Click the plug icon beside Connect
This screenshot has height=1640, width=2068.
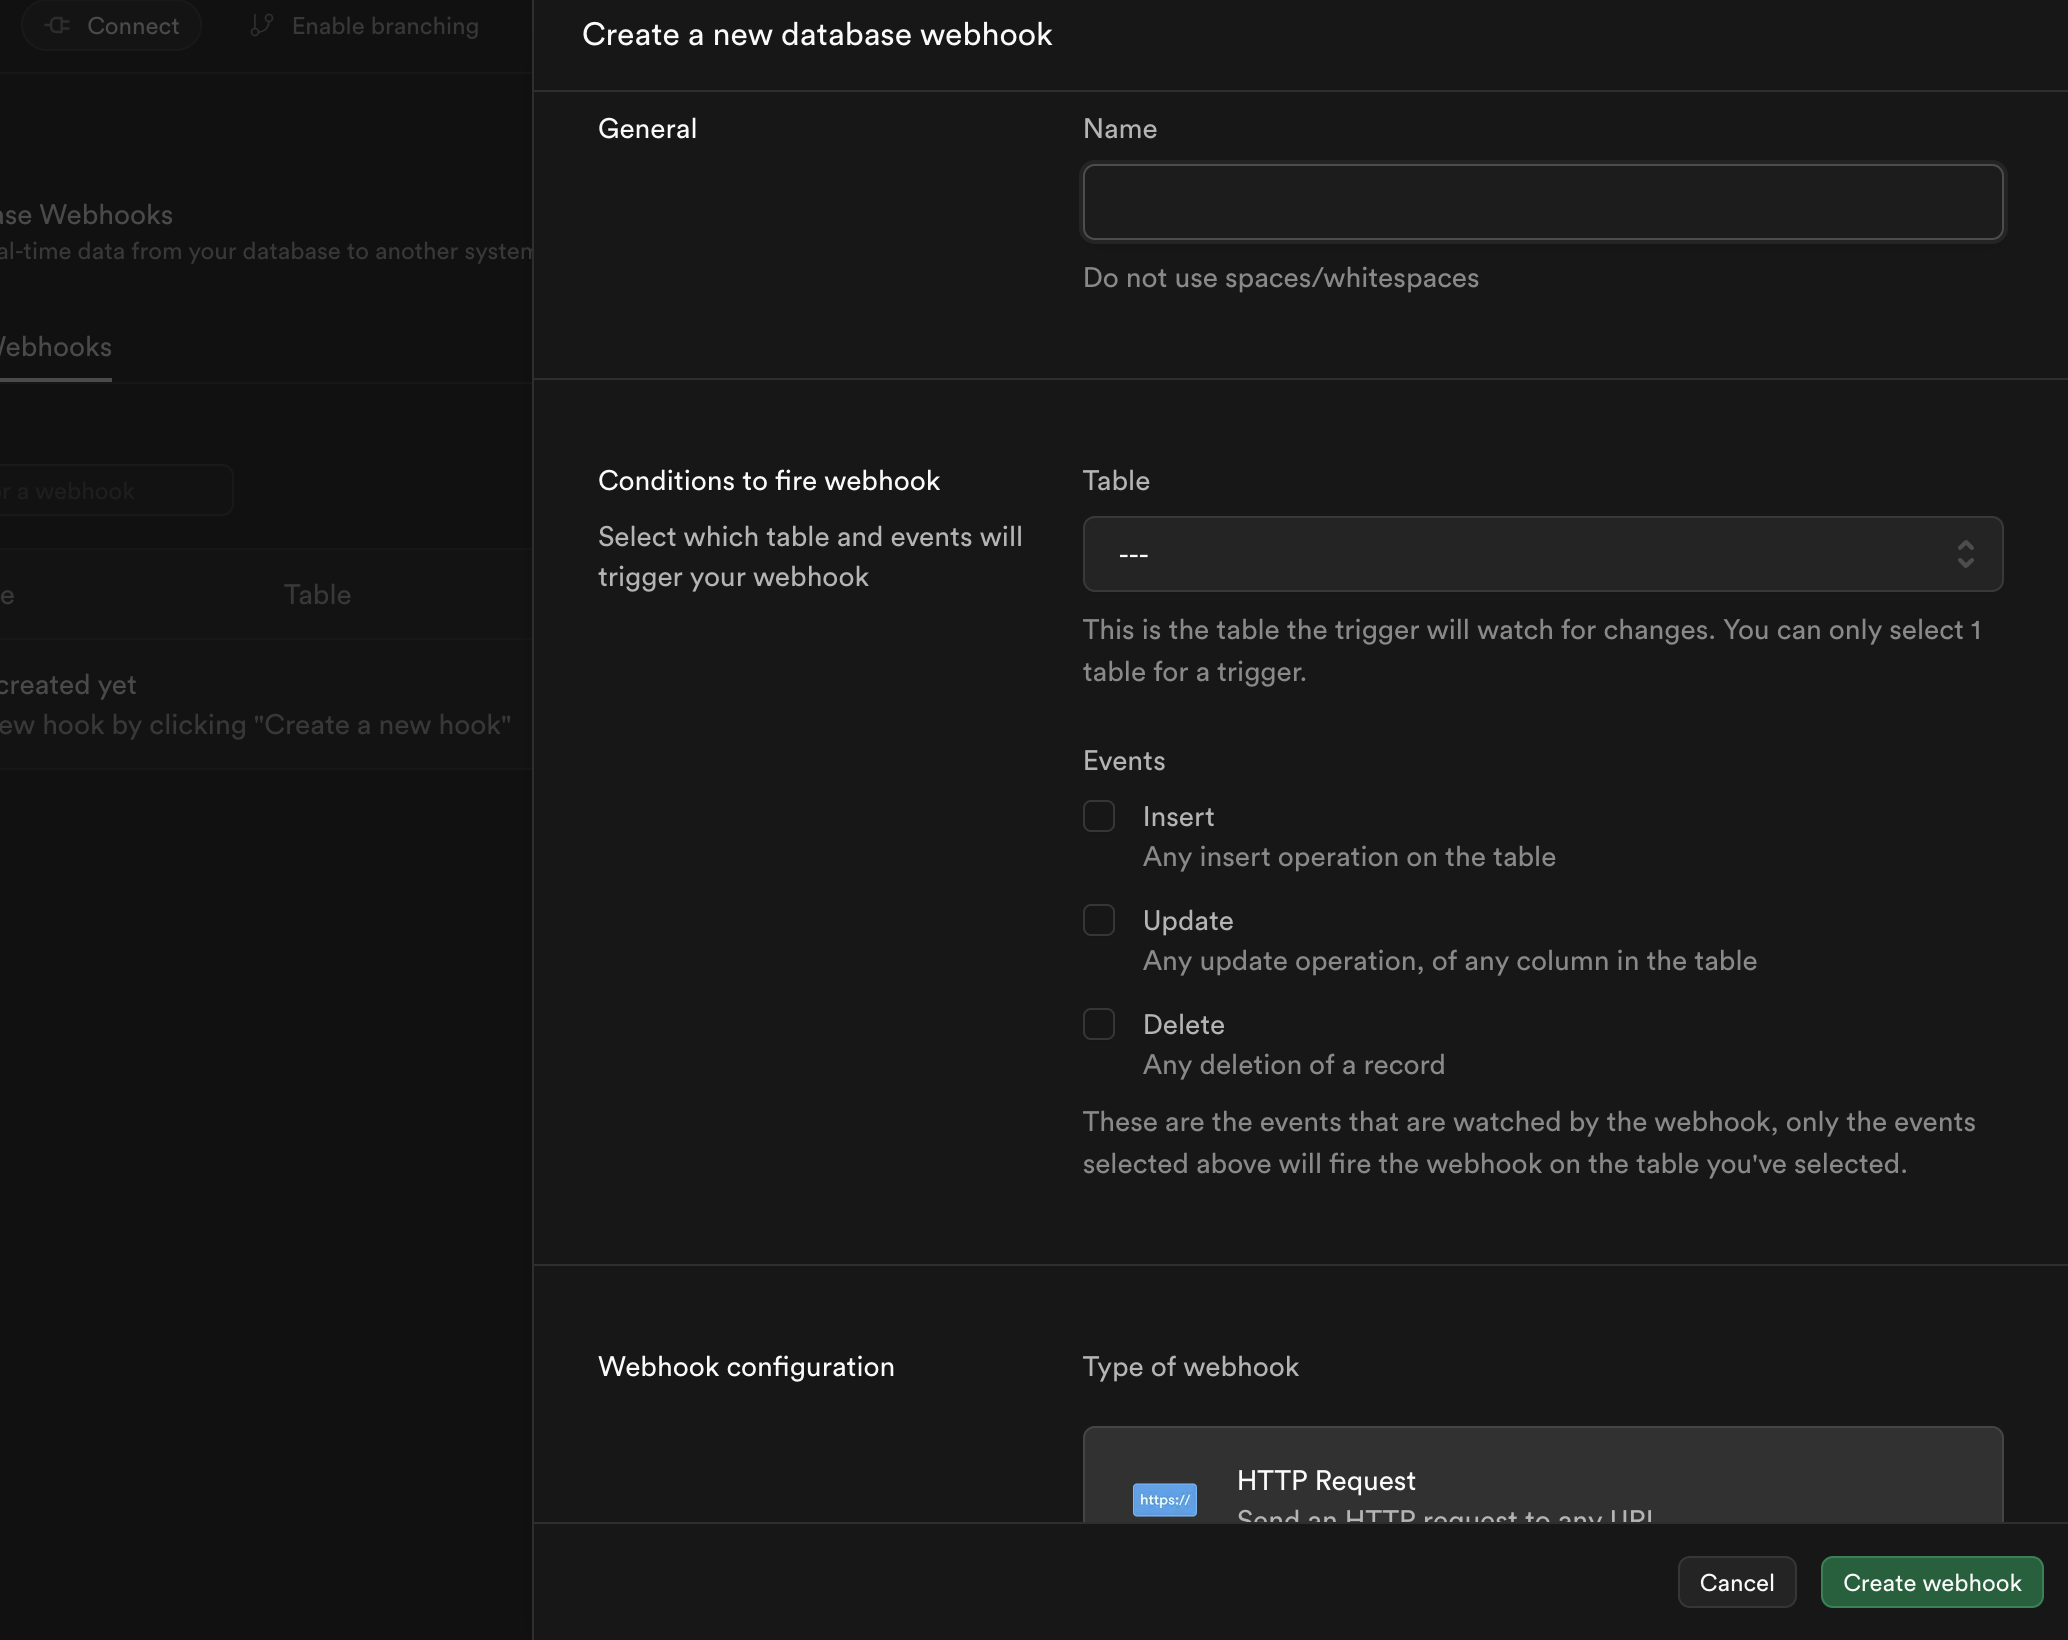tap(58, 26)
